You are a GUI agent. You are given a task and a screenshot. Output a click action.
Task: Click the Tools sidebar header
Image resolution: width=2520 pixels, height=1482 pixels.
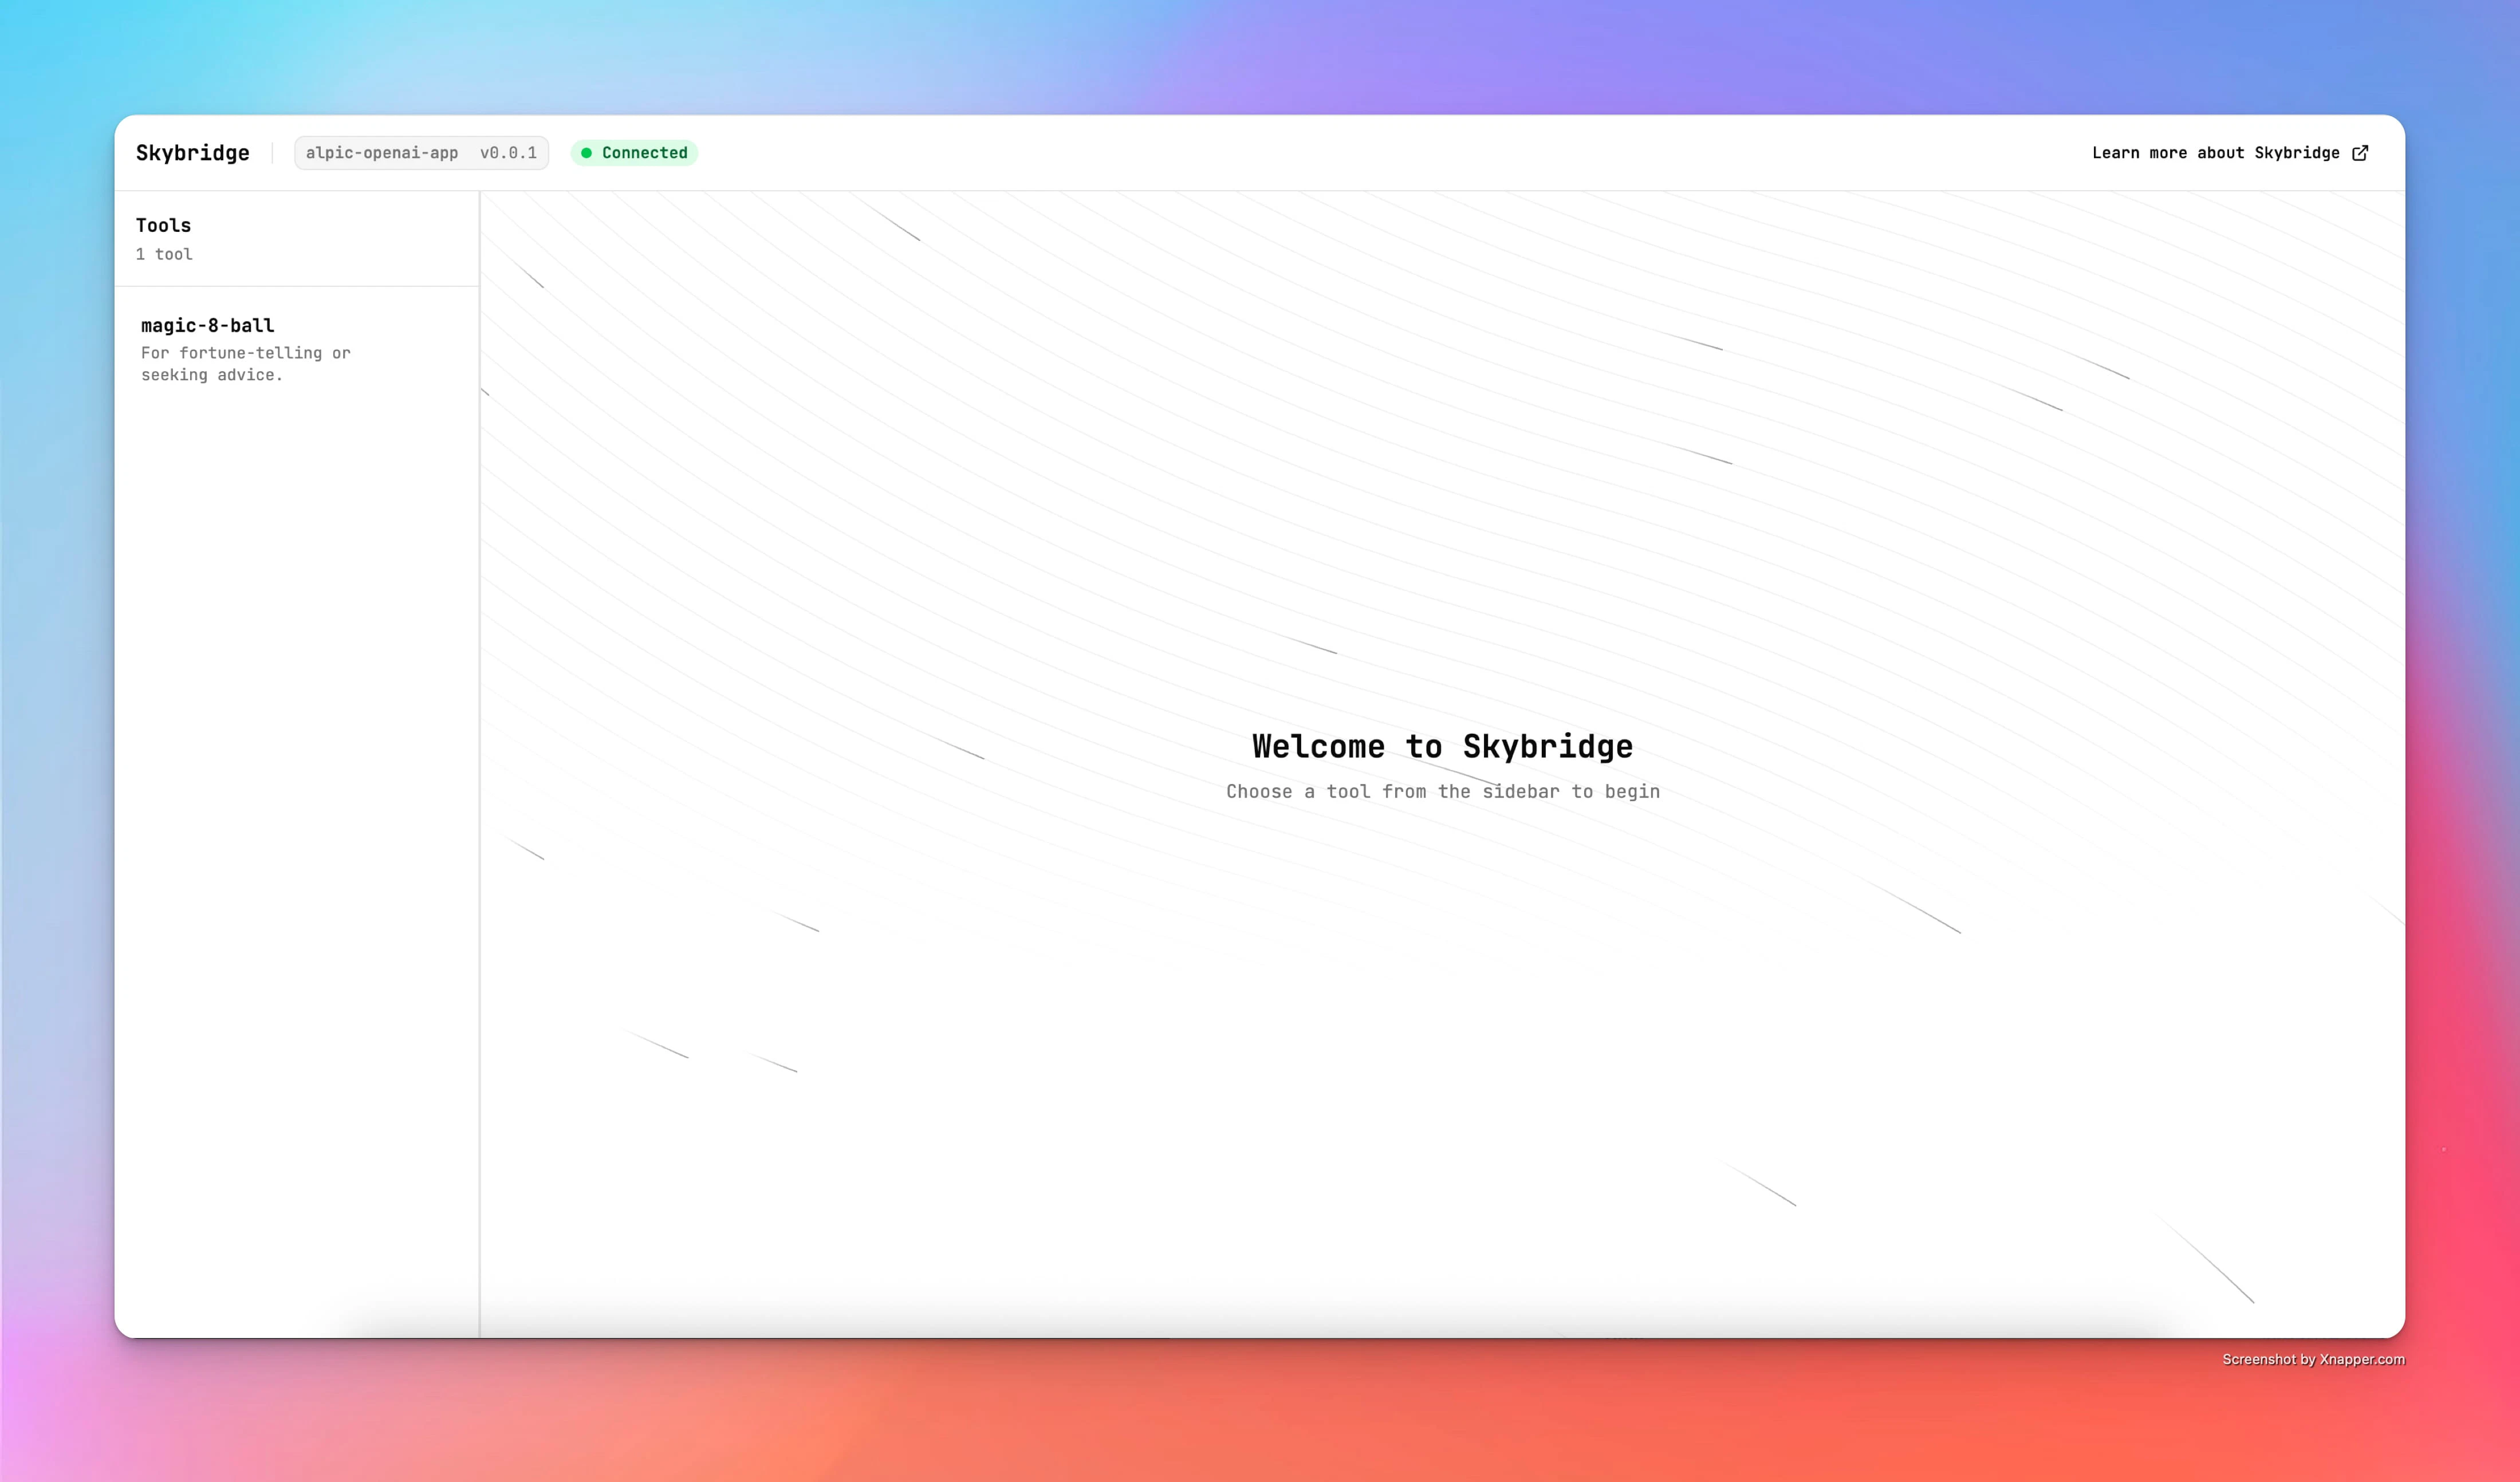[x=163, y=226]
